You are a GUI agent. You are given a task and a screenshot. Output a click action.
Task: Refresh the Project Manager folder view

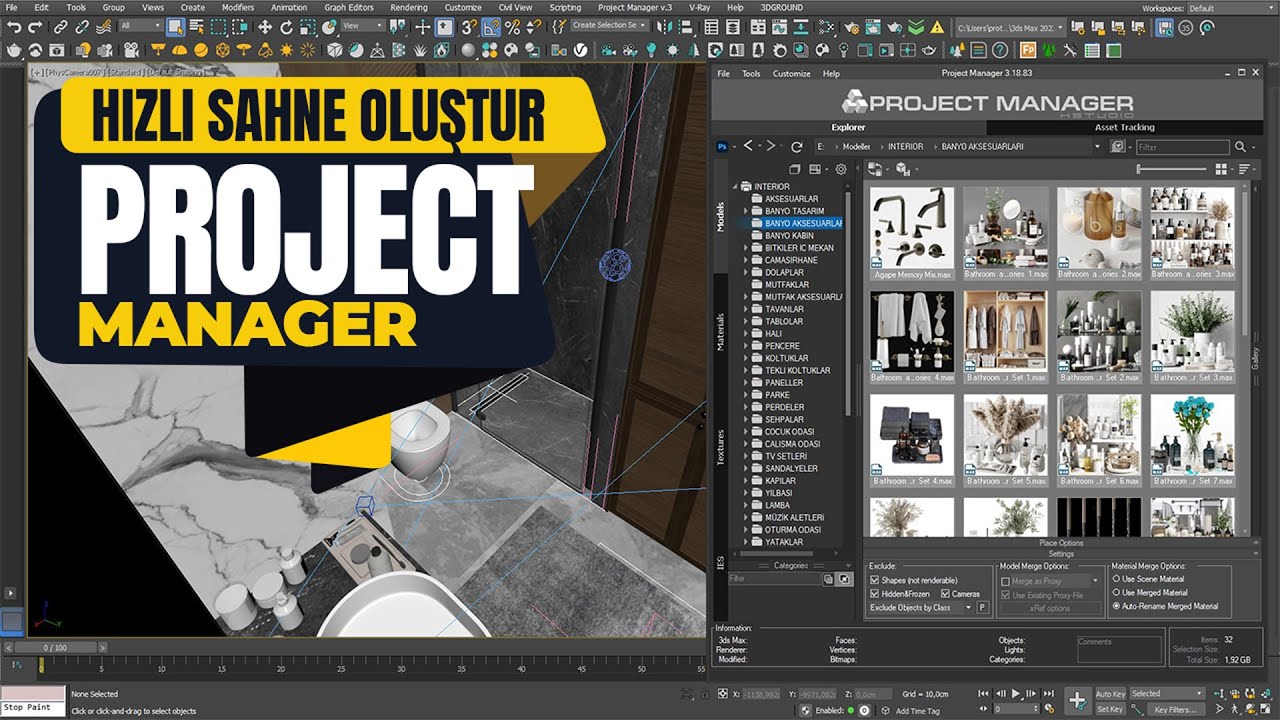tap(796, 146)
